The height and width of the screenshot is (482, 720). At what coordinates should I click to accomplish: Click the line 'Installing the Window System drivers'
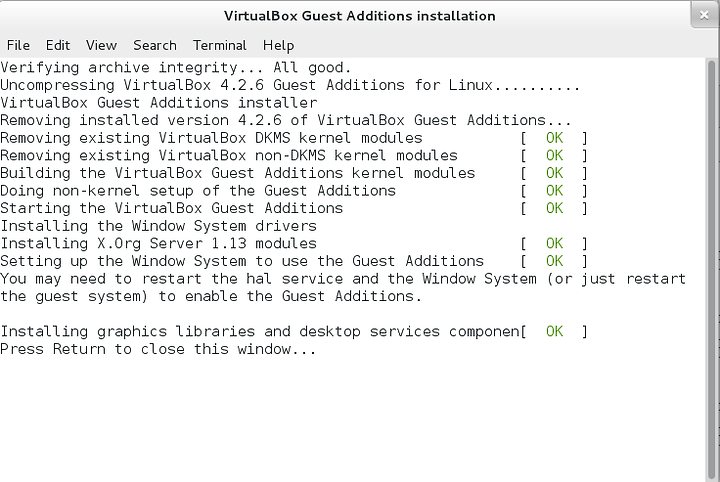click(158, 226)
